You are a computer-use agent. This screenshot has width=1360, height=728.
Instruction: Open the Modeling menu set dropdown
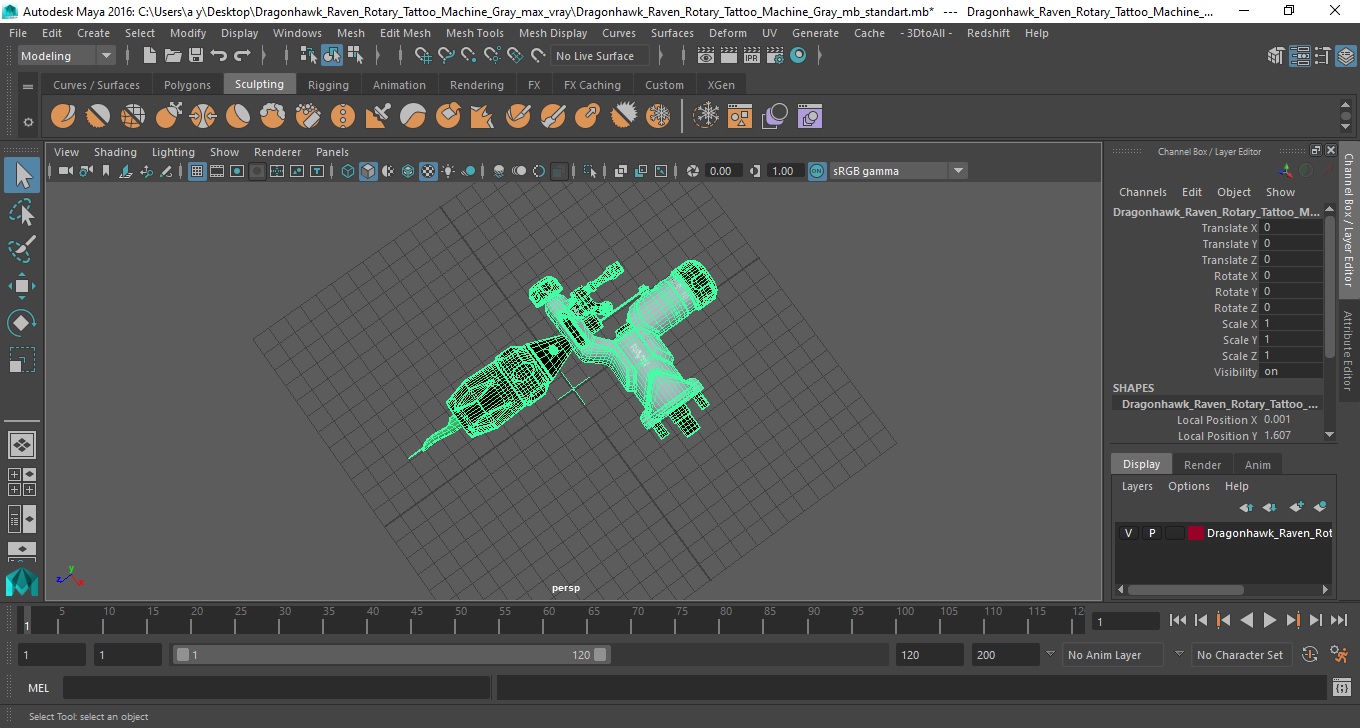click(x=66, y=56)
